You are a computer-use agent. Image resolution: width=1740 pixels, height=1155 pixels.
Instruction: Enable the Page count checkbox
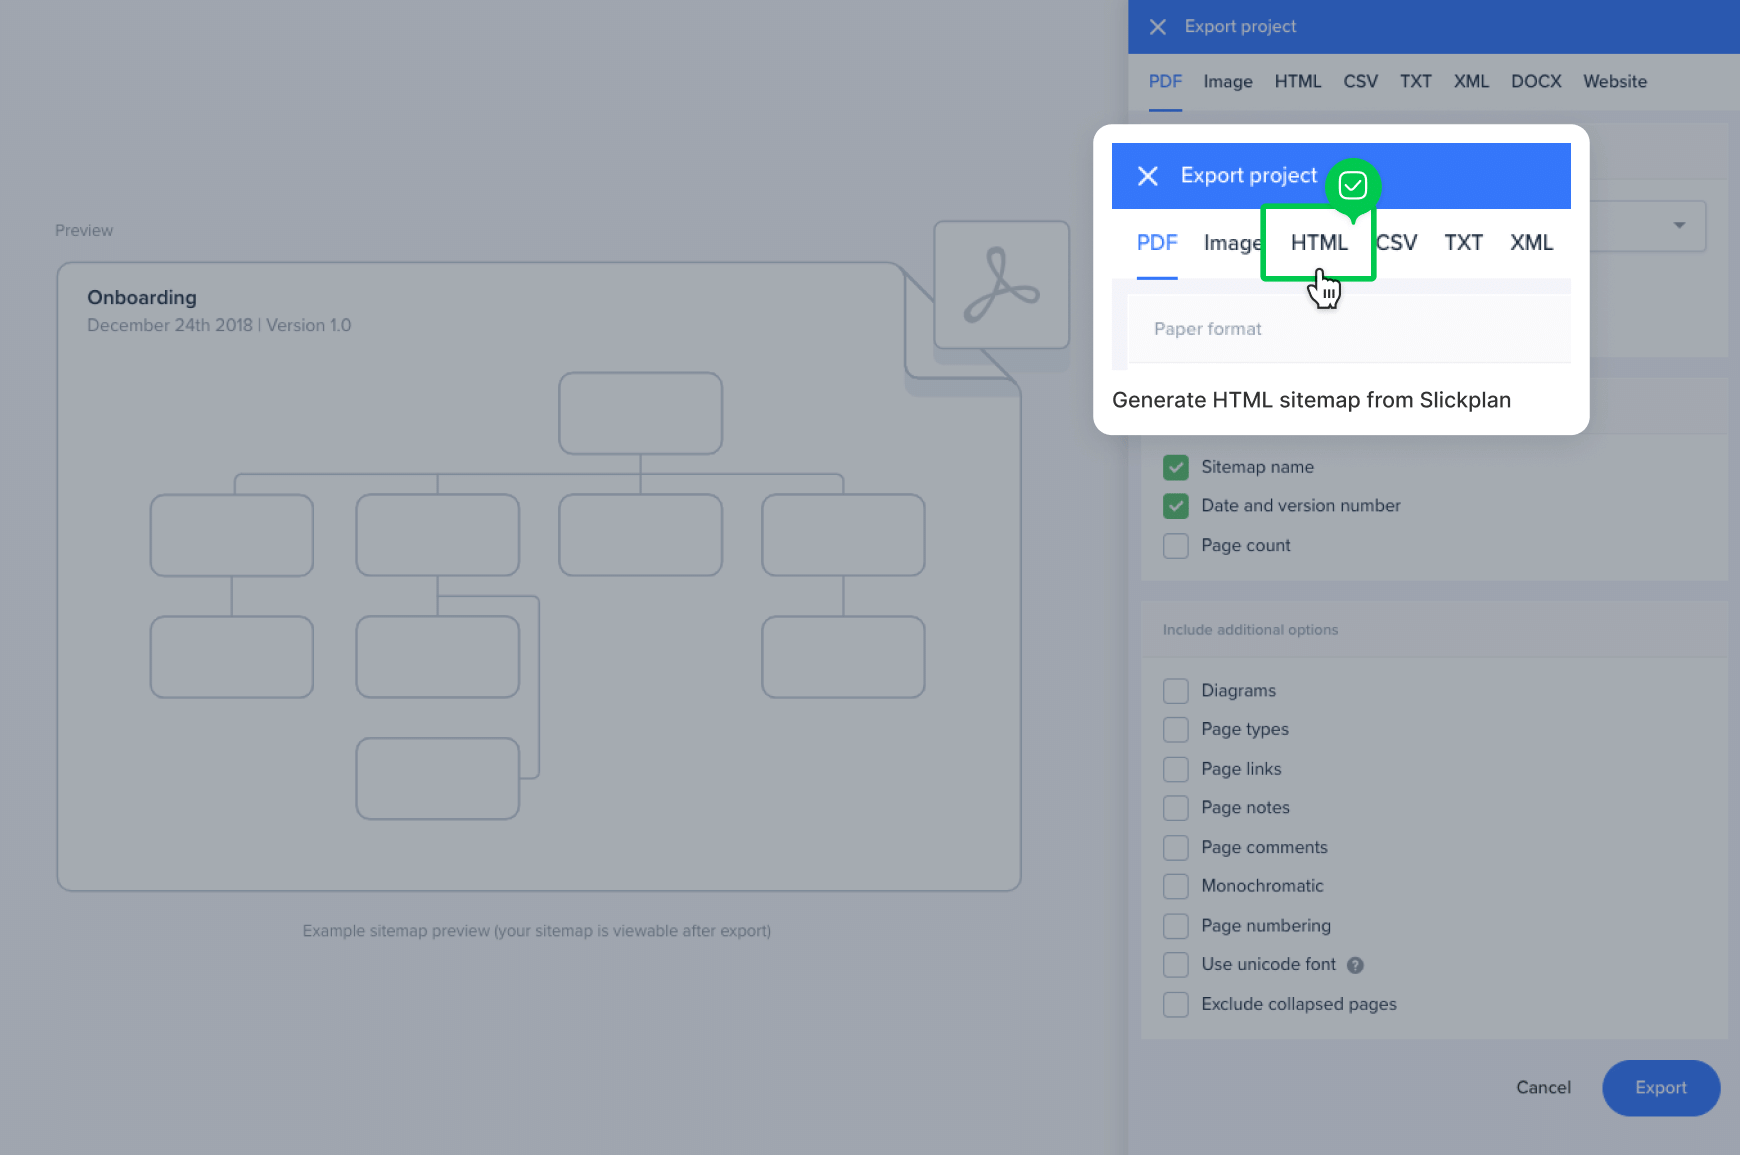pyautogui.click(x=1176, y=546)
